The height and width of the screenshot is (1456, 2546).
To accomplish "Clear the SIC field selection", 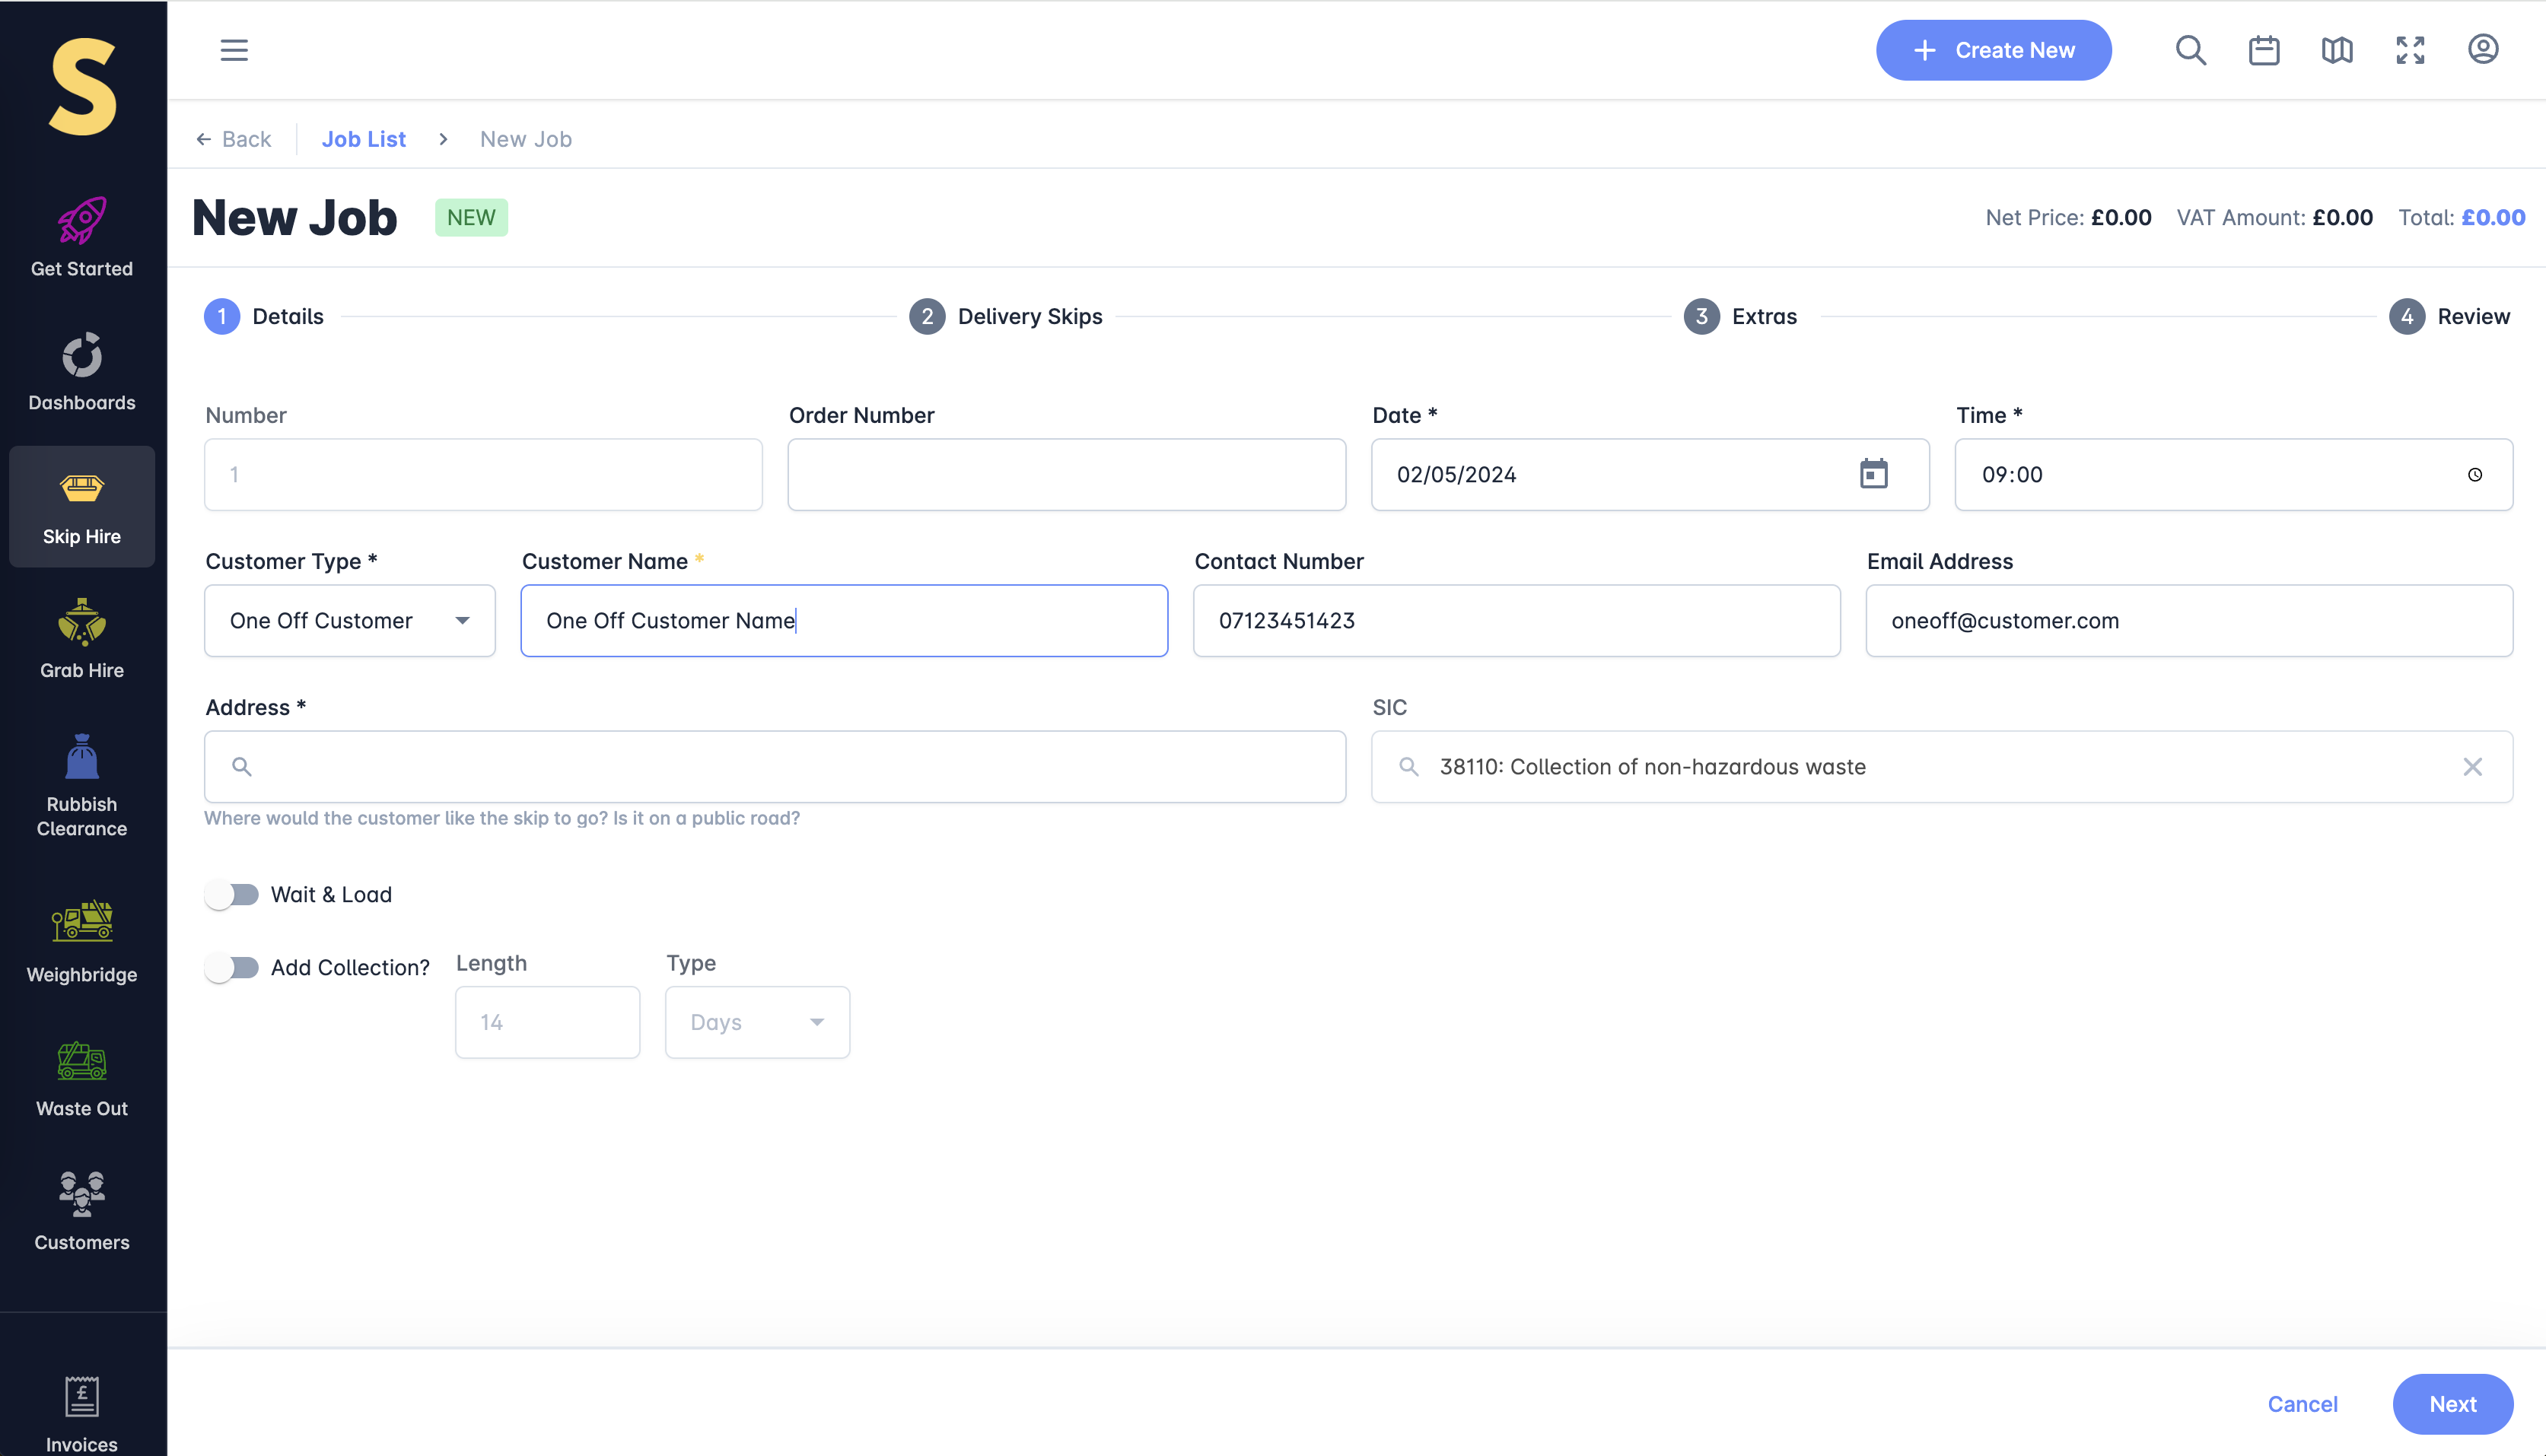I will [2472, 767].
